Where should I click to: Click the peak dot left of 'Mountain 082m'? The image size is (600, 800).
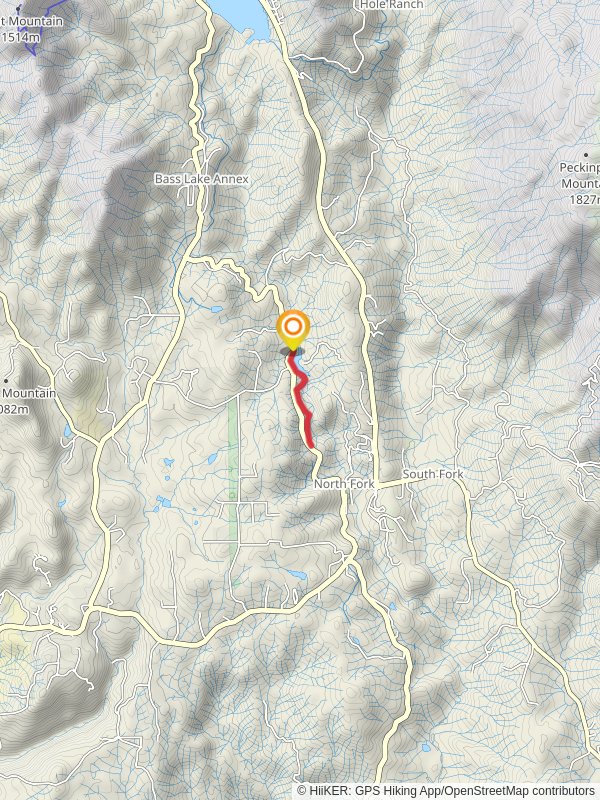pyautogui.click(x=6, y=381)
